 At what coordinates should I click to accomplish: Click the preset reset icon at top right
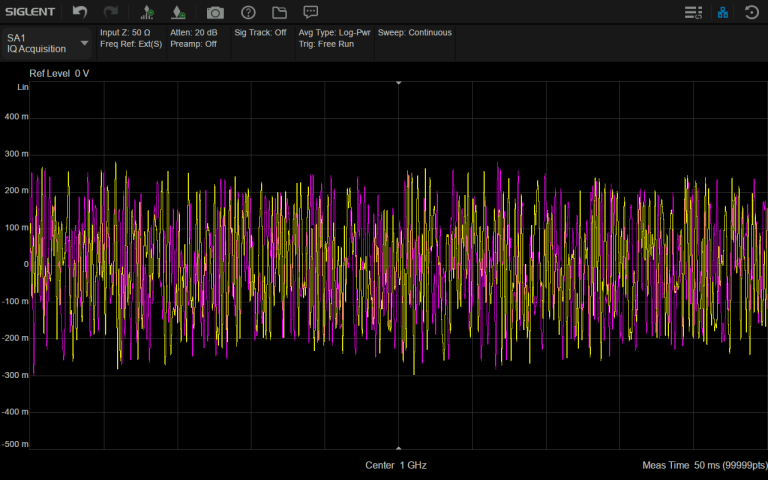(752, 12)
